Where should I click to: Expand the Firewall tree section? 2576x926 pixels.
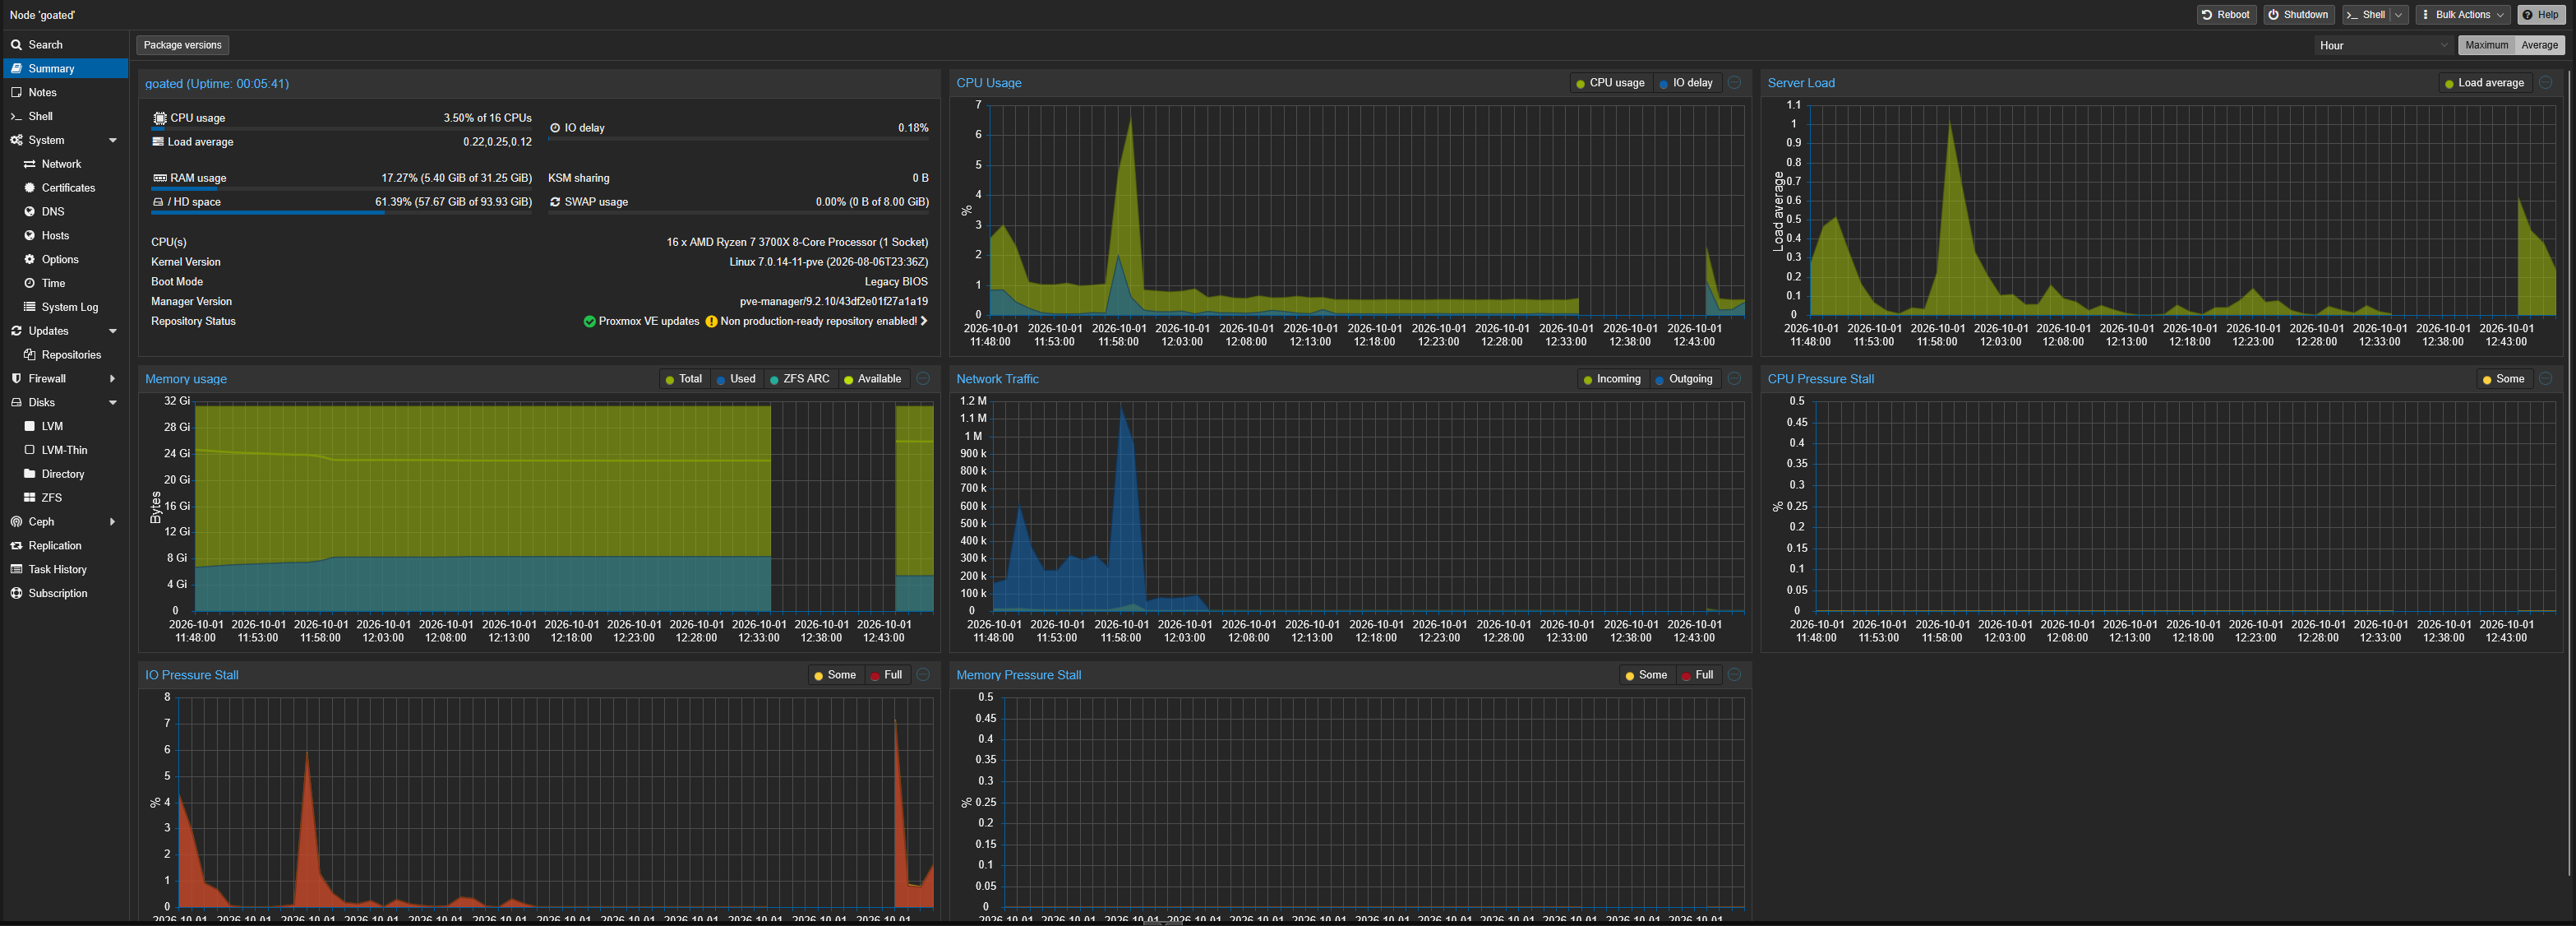click(112, 379)
